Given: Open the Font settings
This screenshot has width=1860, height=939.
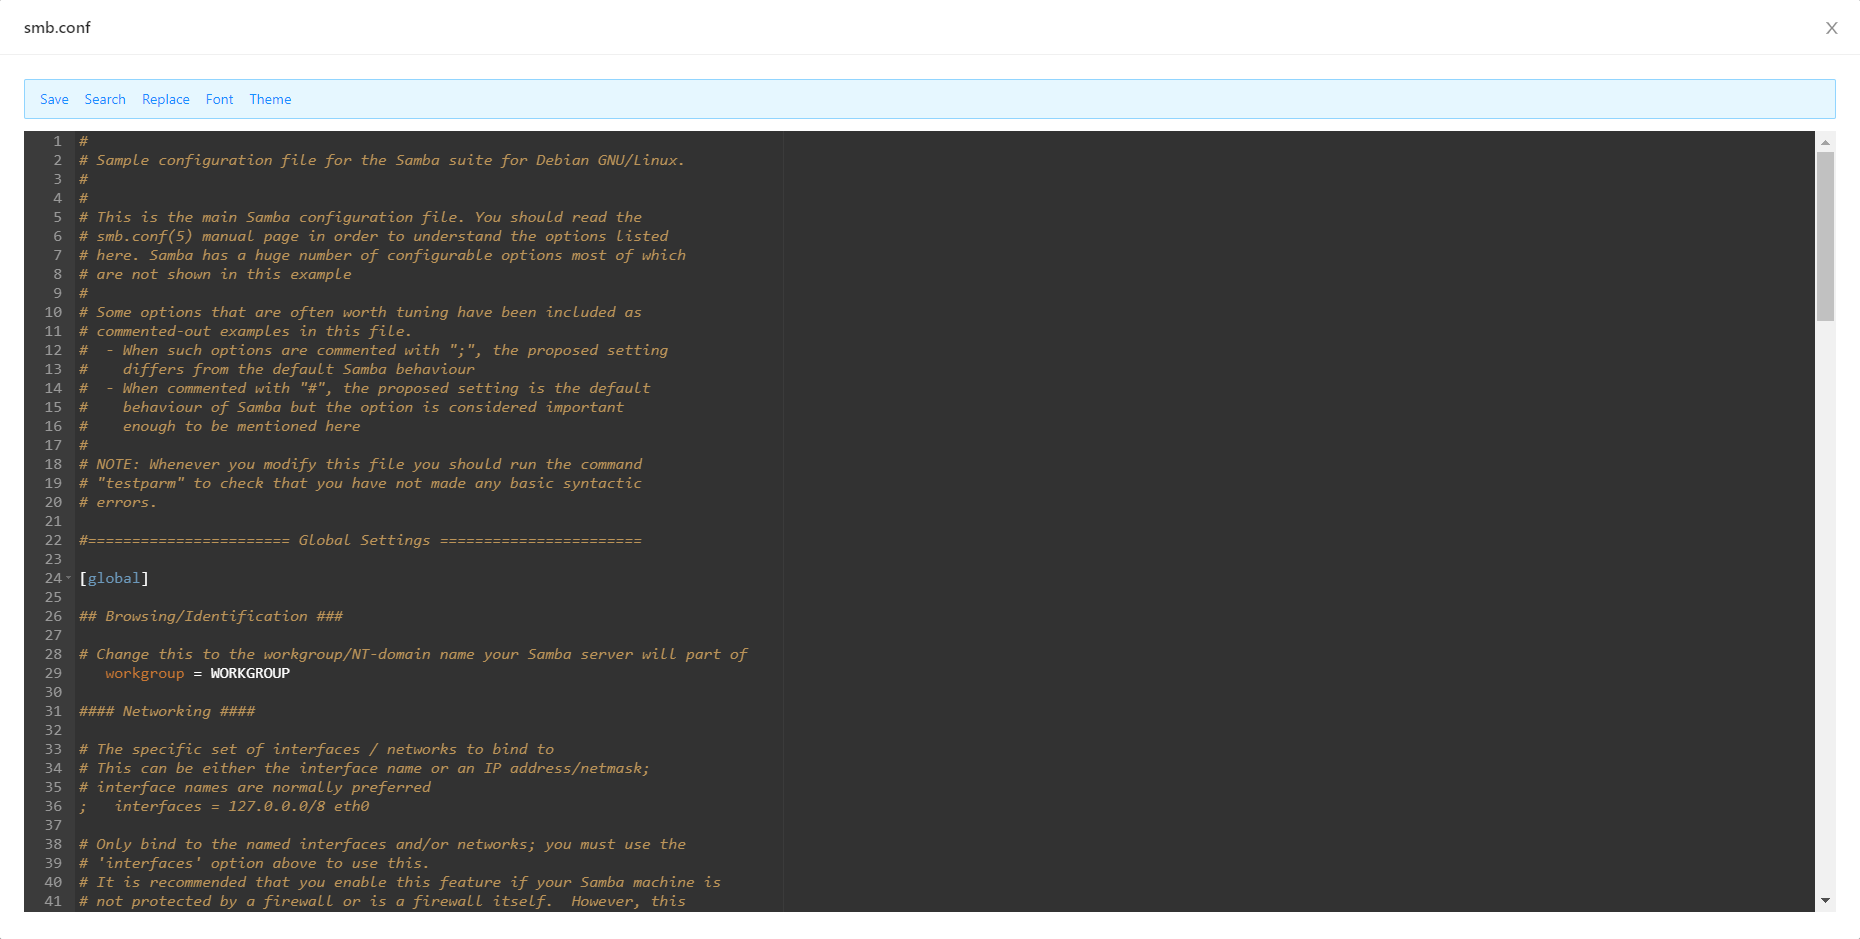Looking at the screenshot, I should [219, 99].
